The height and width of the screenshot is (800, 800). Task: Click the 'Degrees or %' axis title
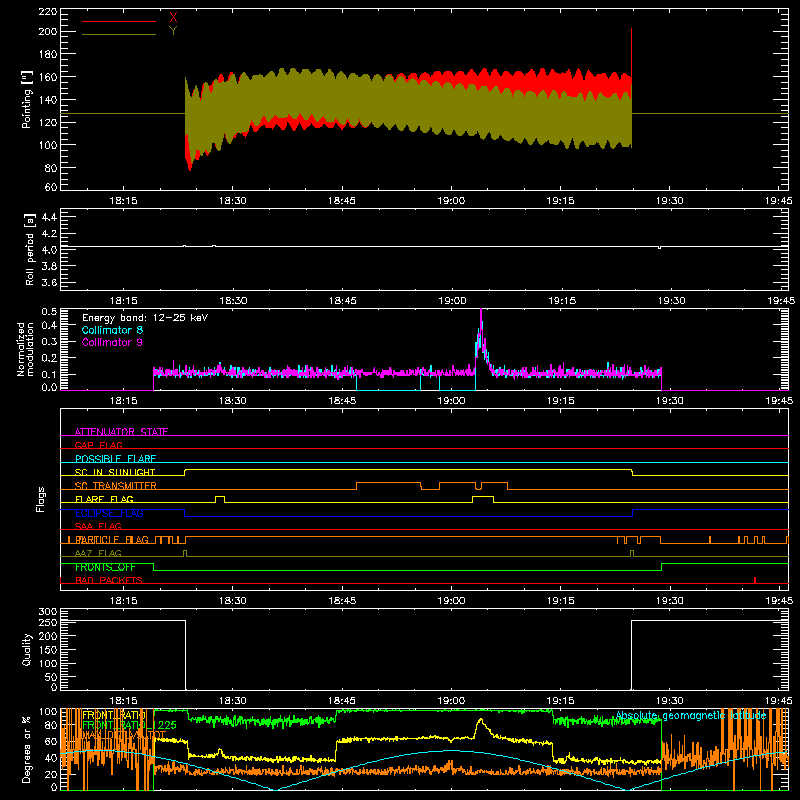27,749
